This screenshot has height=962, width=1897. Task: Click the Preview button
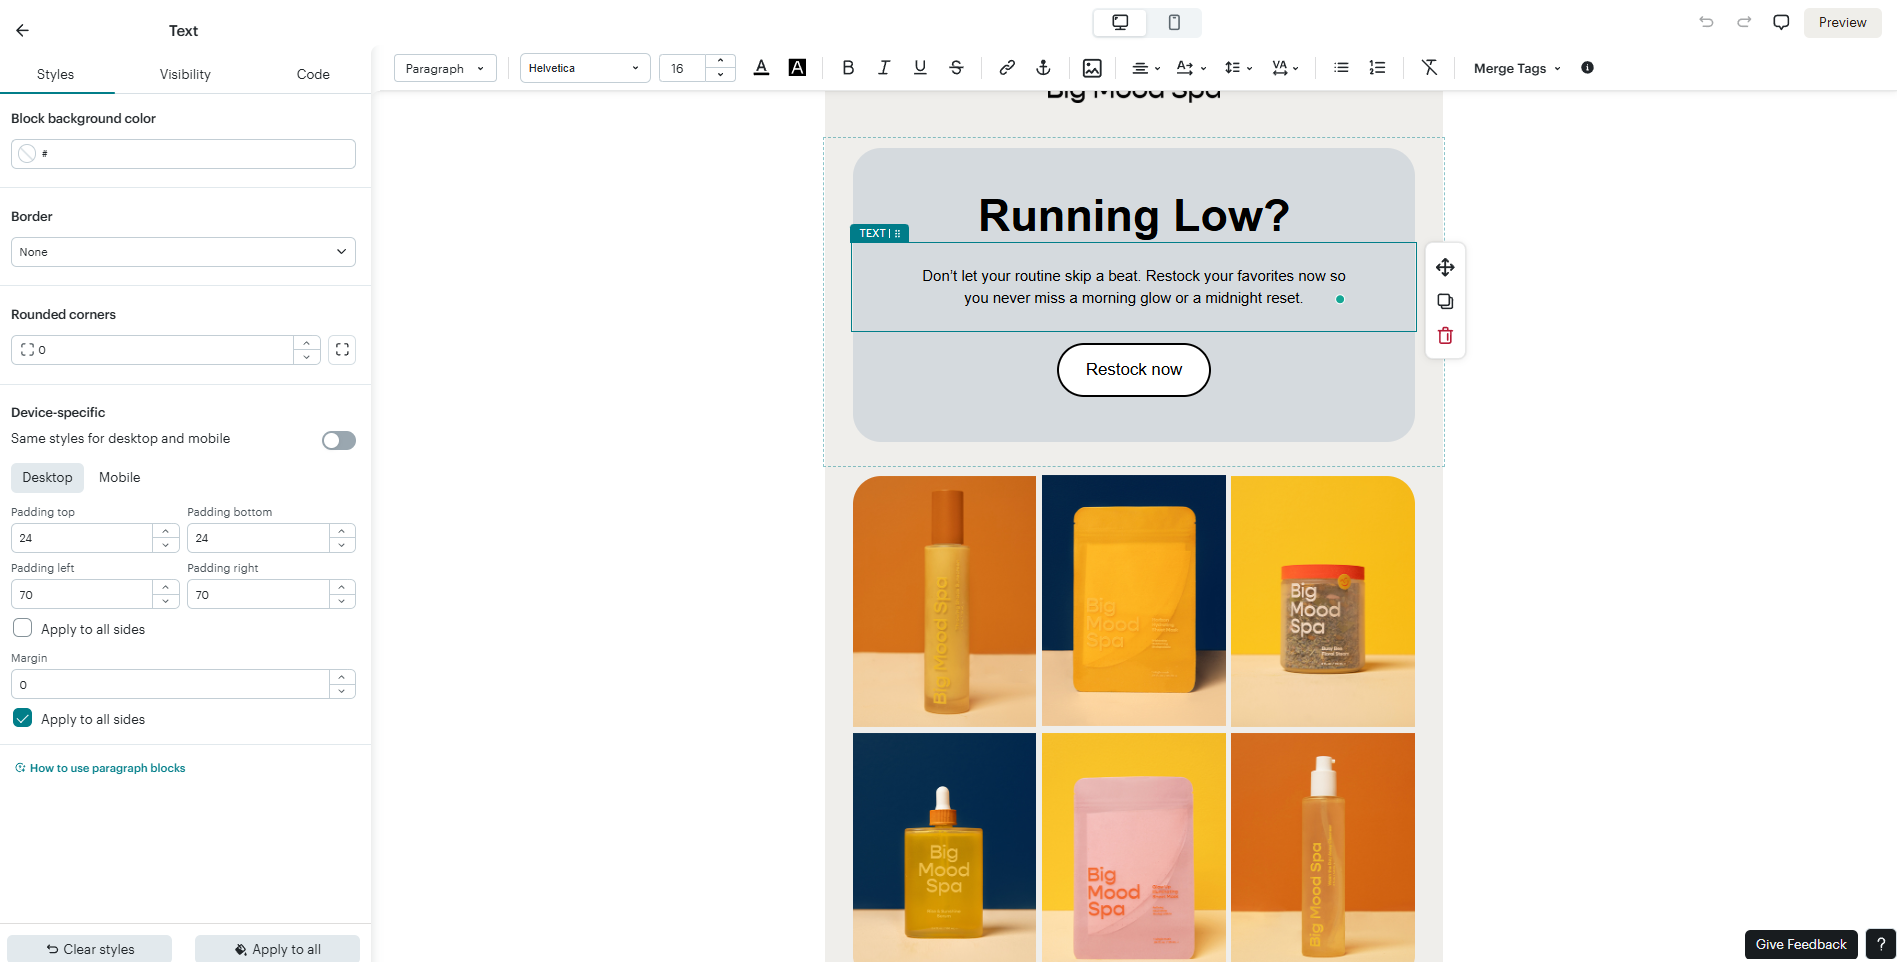[x=1842, y=22]
